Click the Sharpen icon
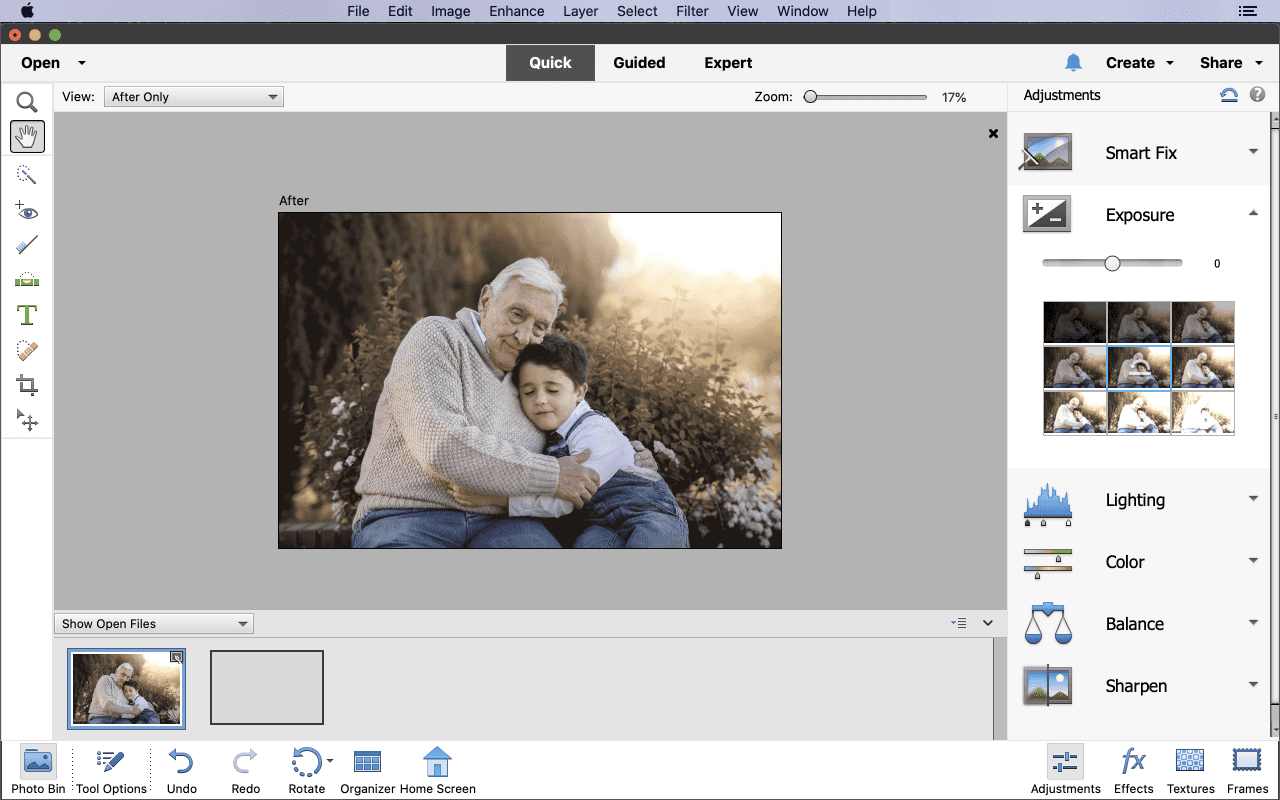This screenshot has width=1280, height=800. point(1047,686)
